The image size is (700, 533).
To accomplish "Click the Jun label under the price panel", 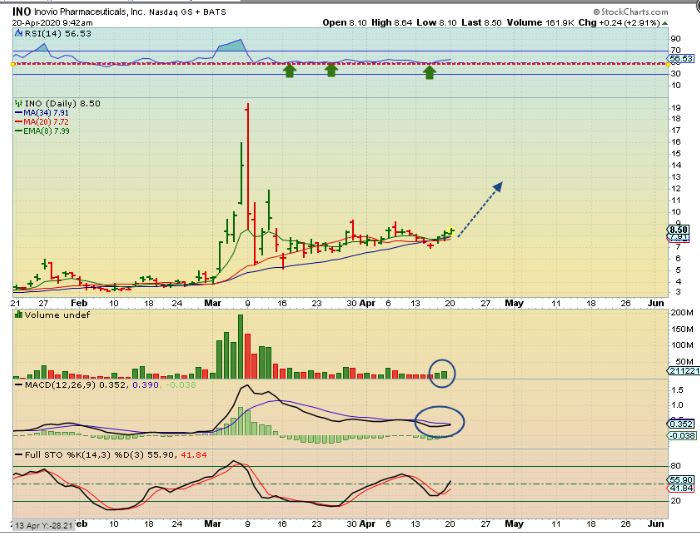I will pos(656,303).
